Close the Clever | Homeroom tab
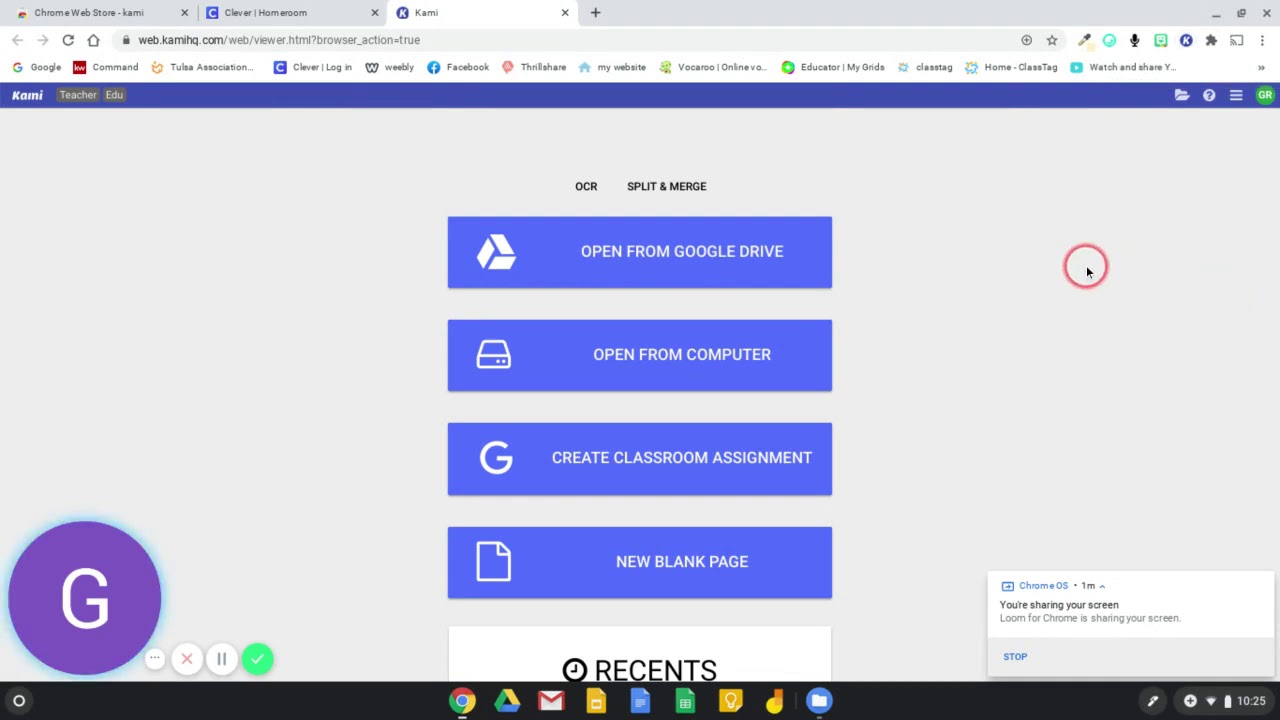 (x=375, y=13)
